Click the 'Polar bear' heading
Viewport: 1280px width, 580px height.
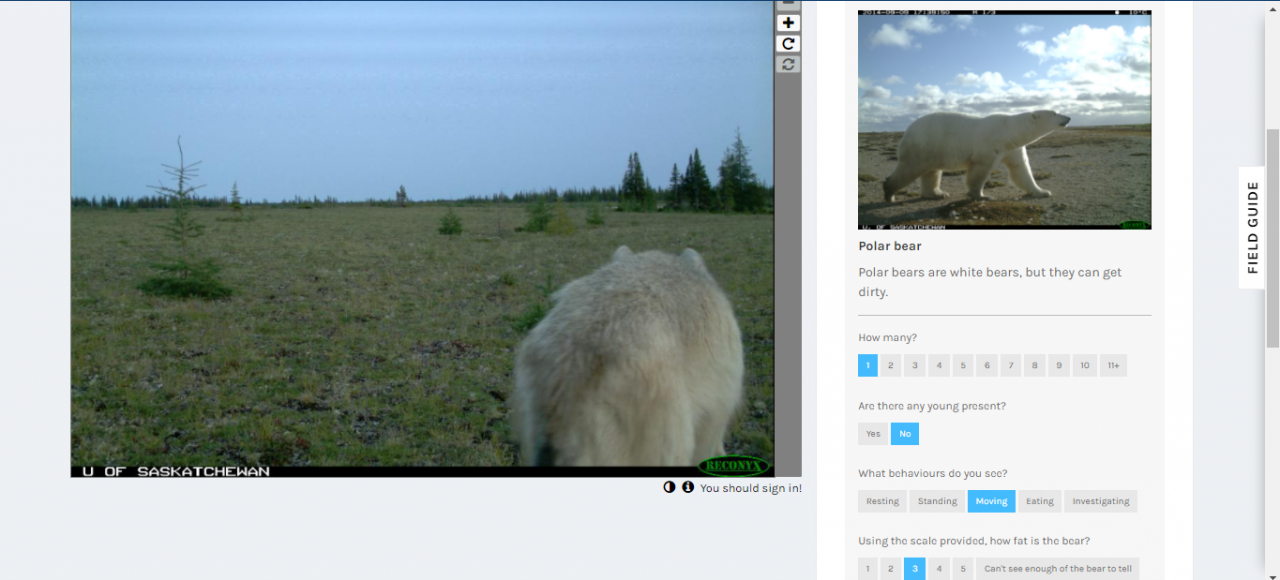tap(890, 246)
